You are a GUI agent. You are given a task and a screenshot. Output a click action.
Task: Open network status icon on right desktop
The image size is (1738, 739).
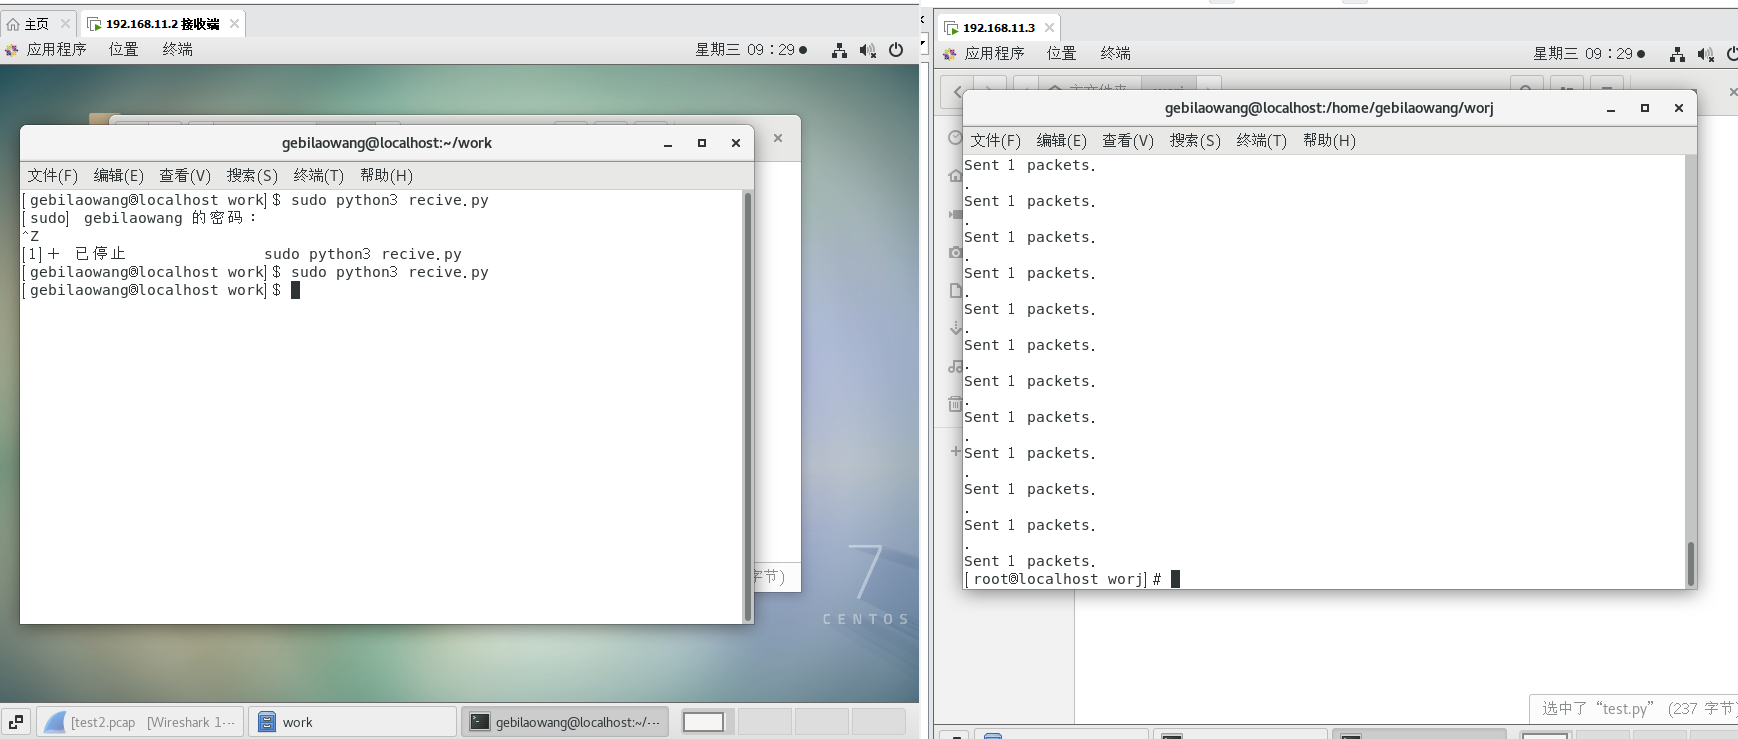(x=1677, y=54)
